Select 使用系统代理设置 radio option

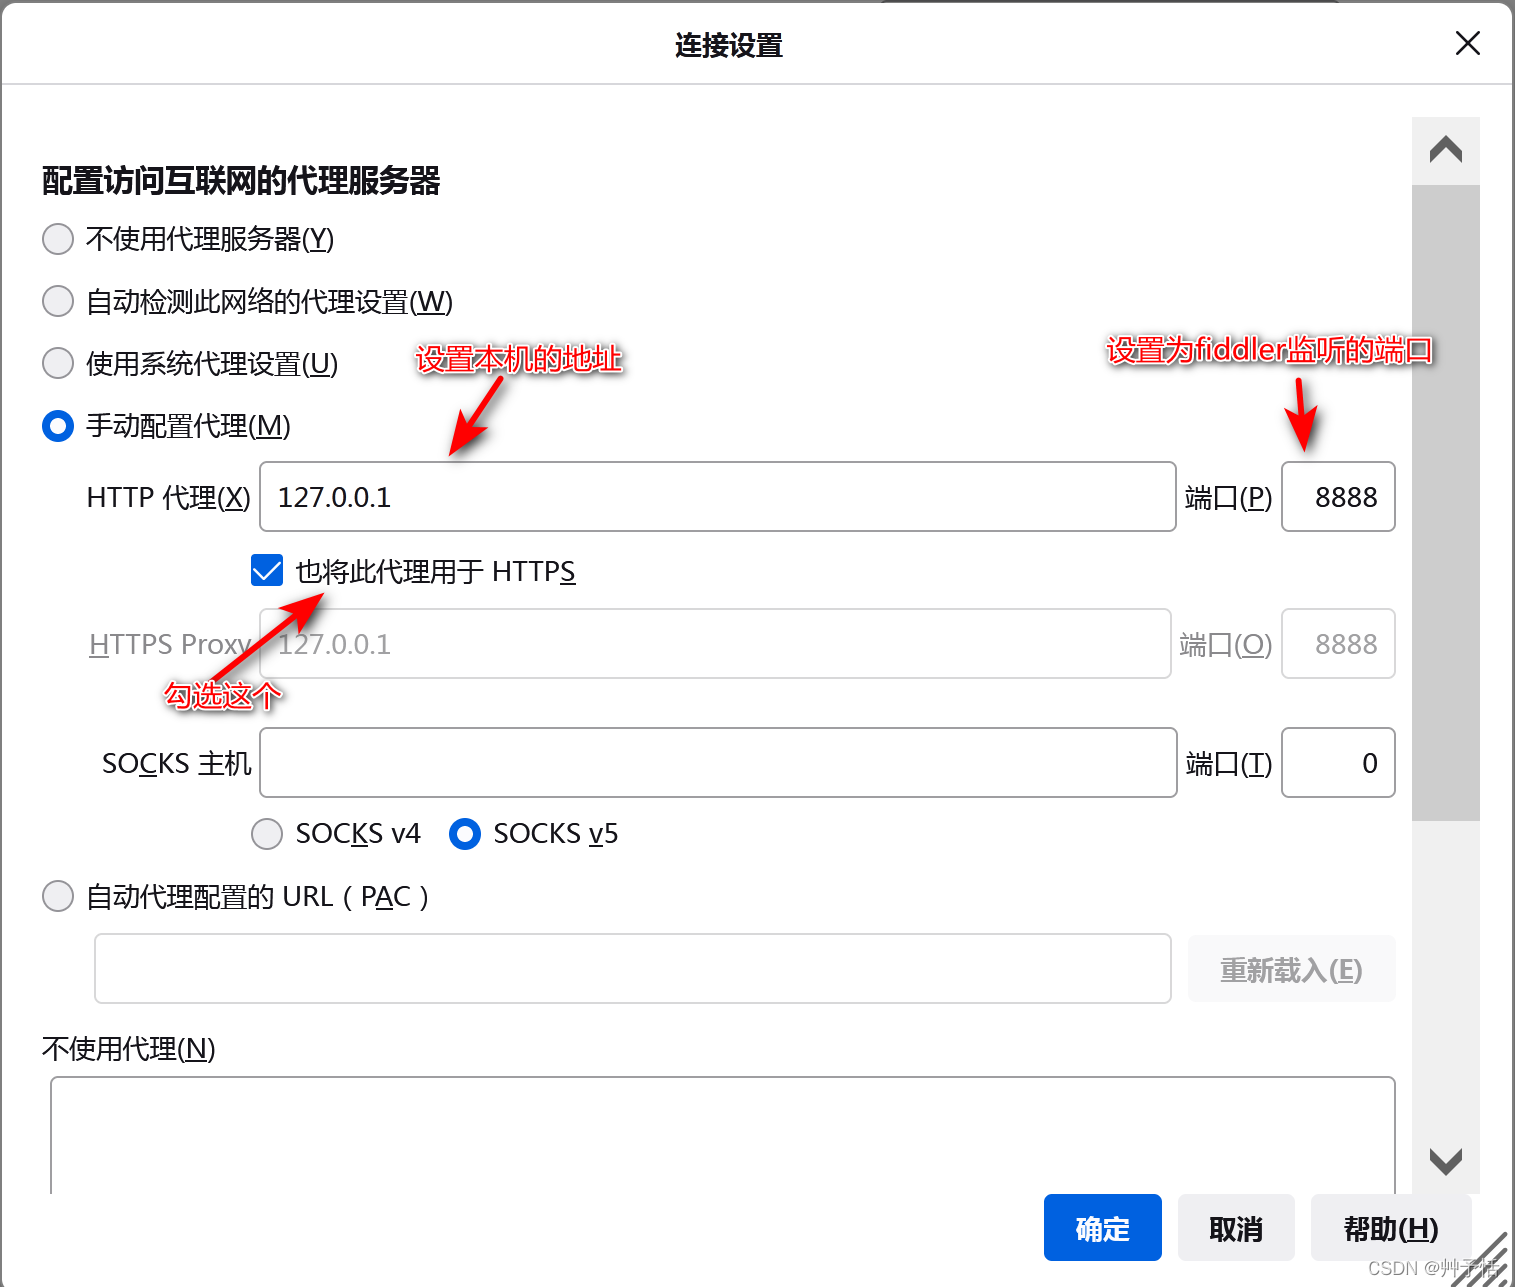click(x=58, y=363)
